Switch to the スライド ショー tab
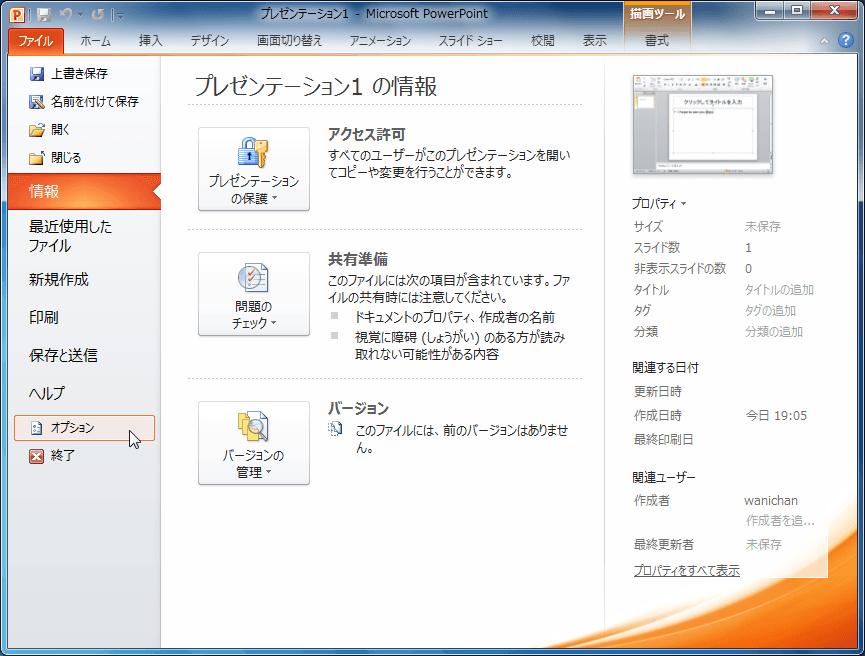The height and width of the screenshot is (656, 865). pos(471,41)
